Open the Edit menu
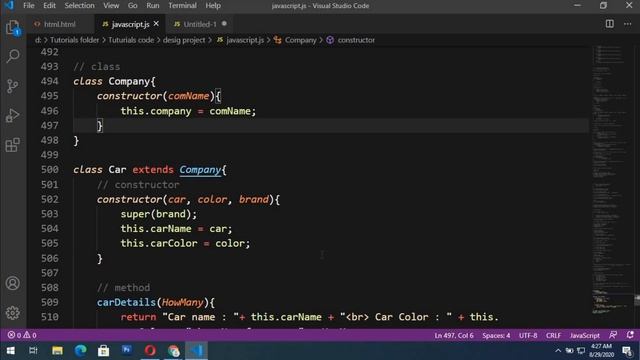 click(49, 6)
